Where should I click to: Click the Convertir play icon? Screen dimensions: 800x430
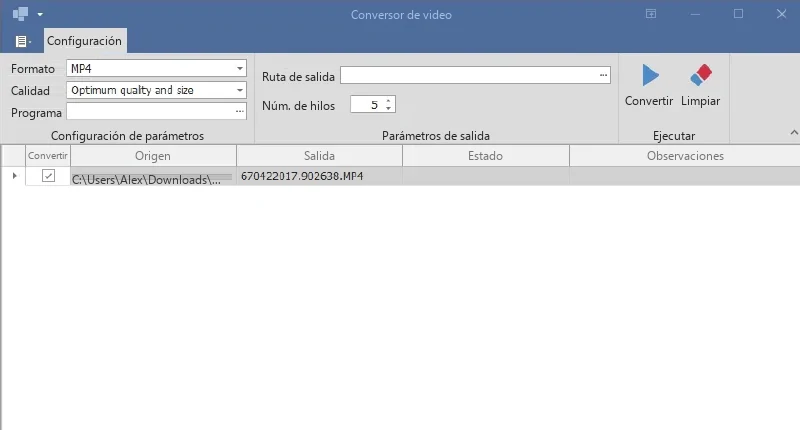coord(650,75)
